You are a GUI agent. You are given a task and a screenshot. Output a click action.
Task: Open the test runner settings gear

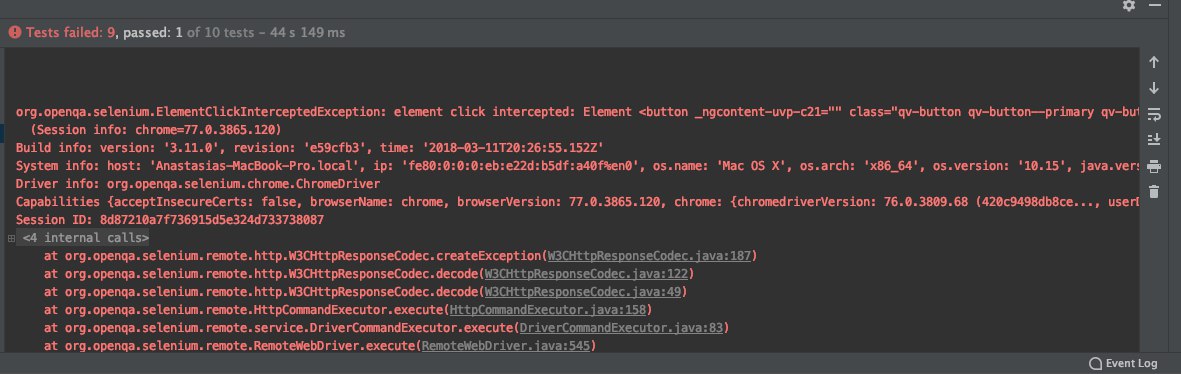click(1128, 5)
